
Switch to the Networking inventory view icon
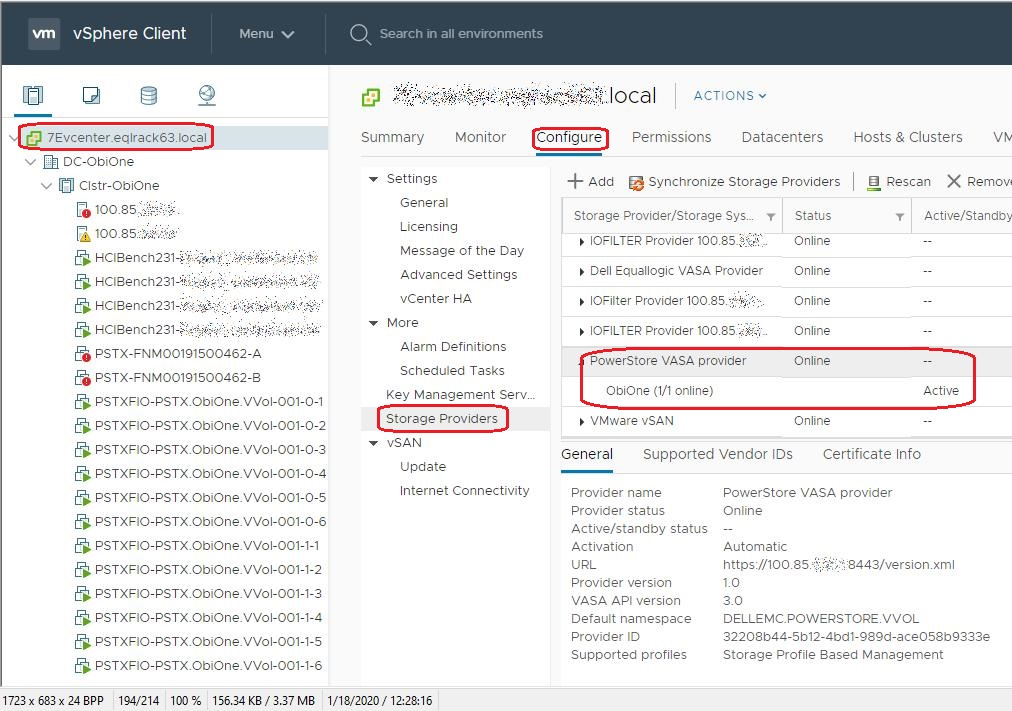(x=207, y=95)
